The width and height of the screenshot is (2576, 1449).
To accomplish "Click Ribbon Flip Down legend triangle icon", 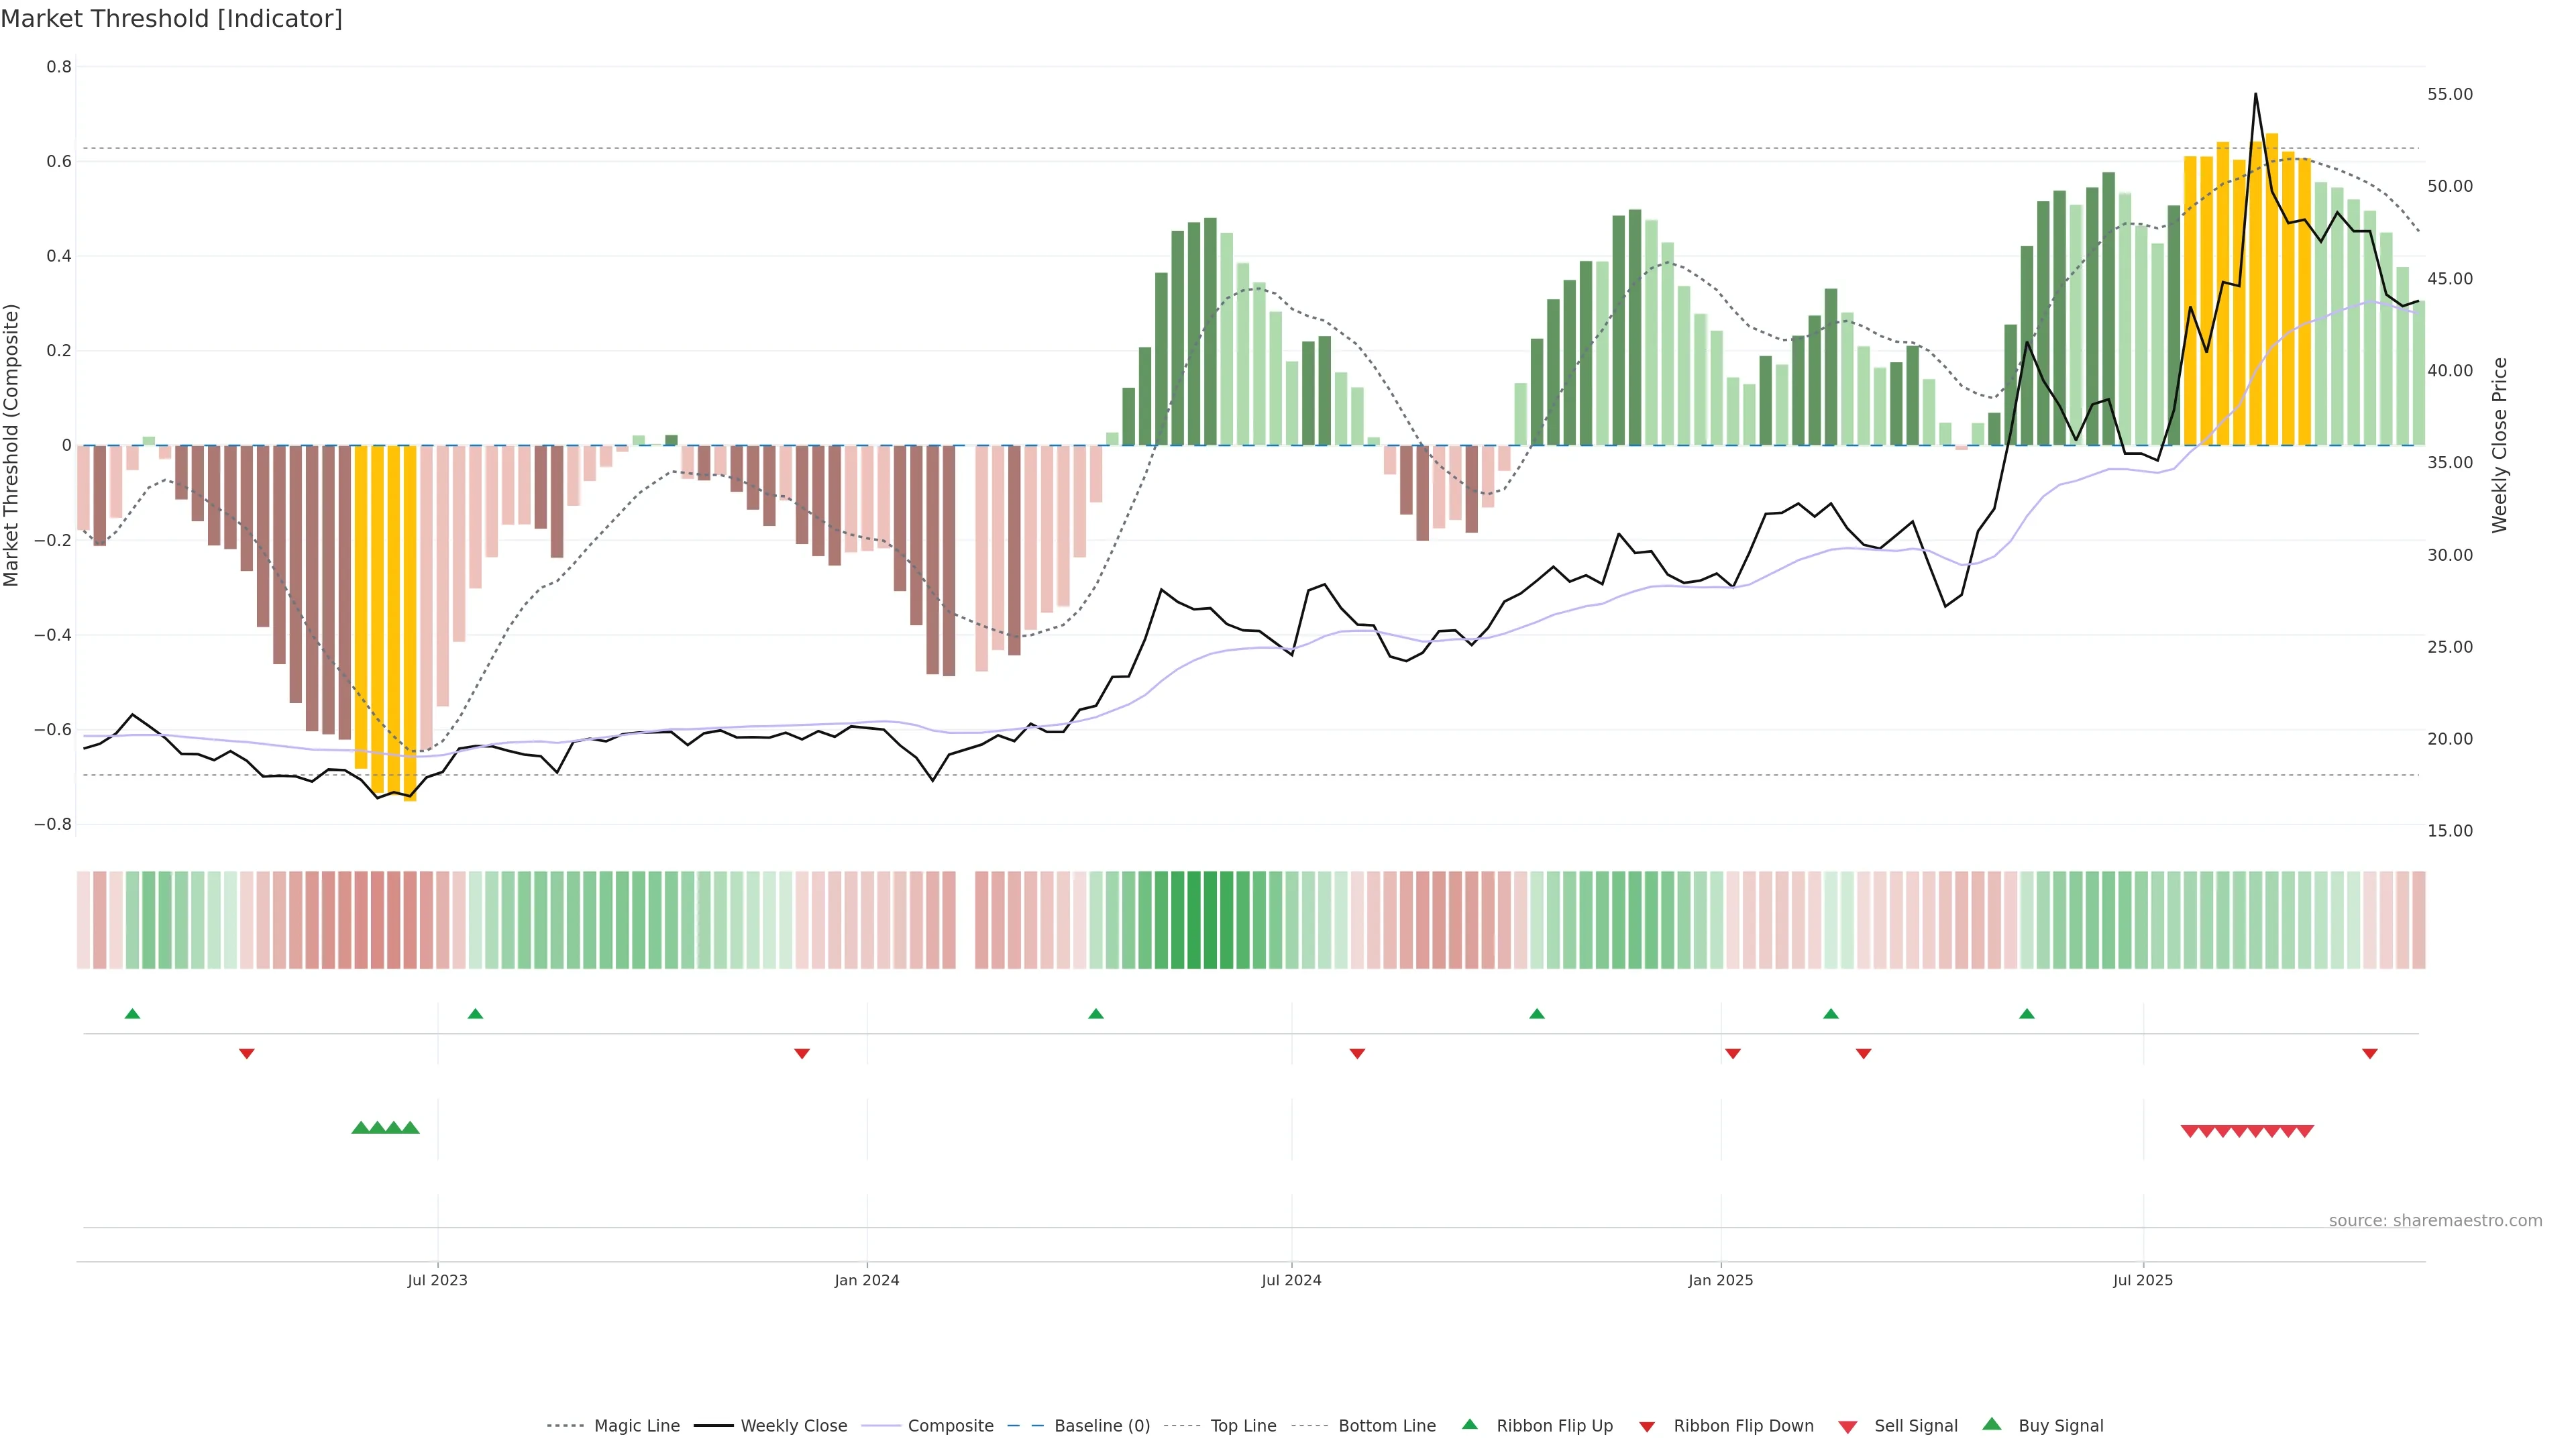I will (x=1647, y=1427).
